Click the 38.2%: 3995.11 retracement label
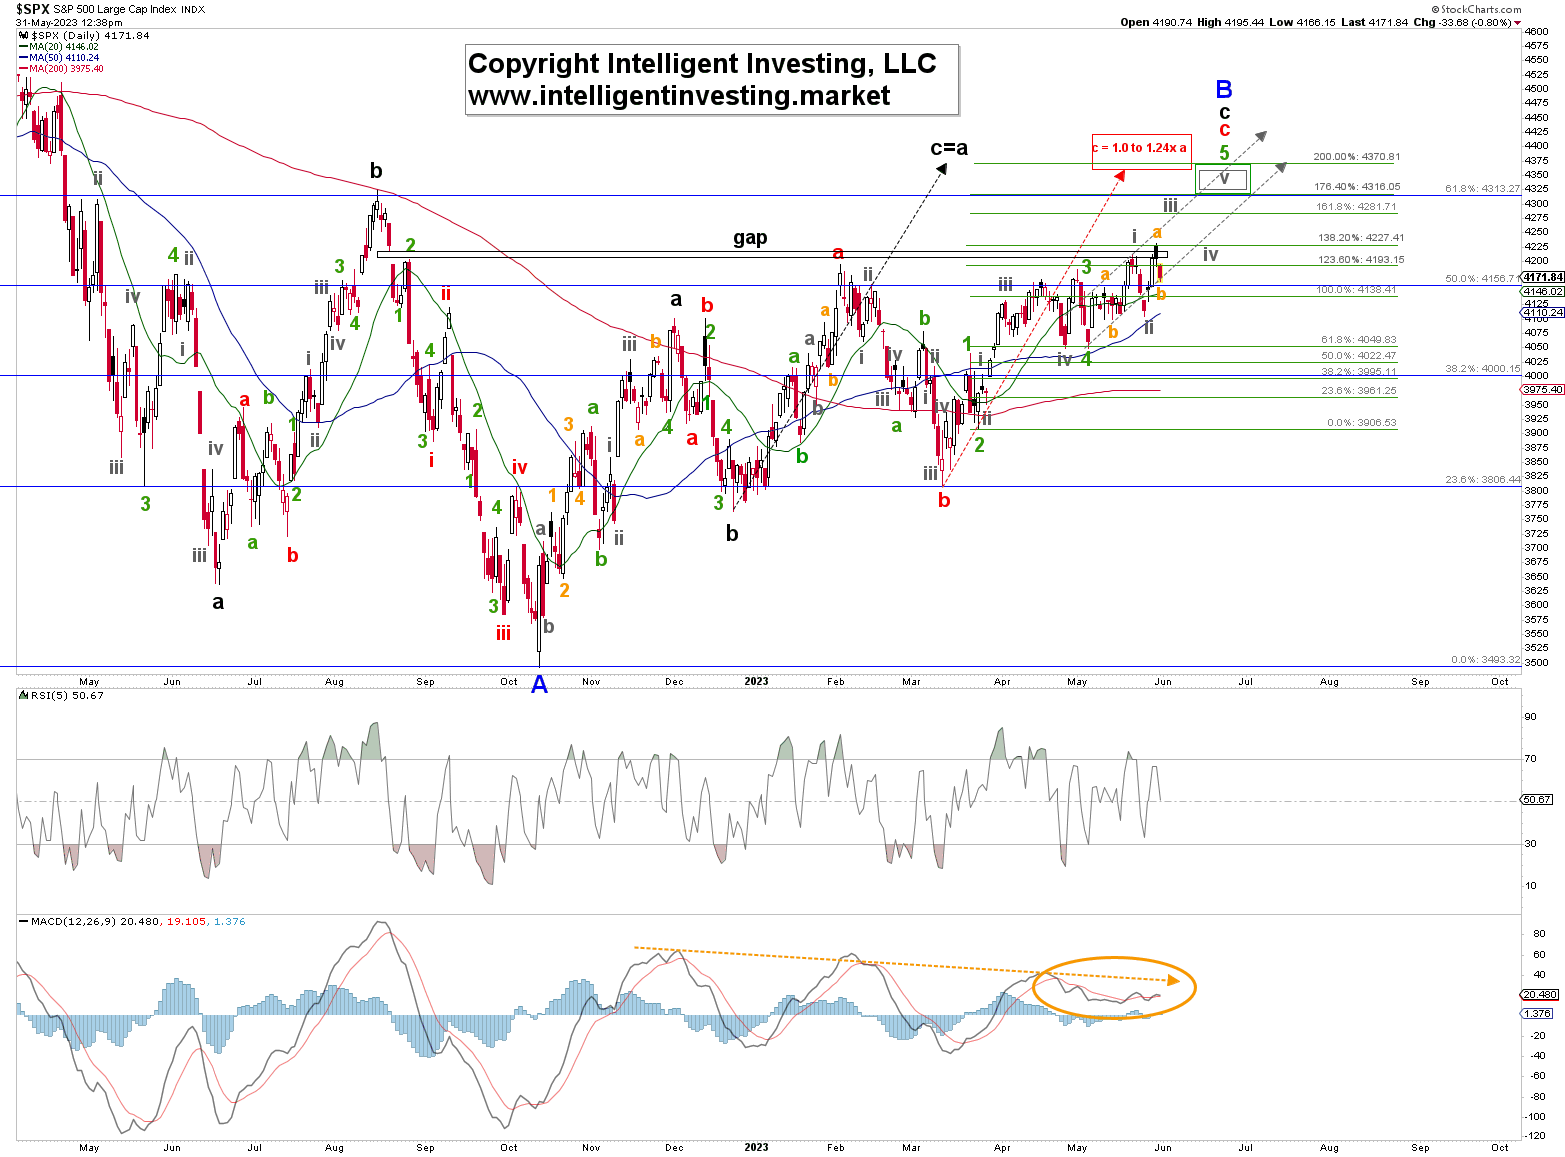 [x=1358, y=372]
